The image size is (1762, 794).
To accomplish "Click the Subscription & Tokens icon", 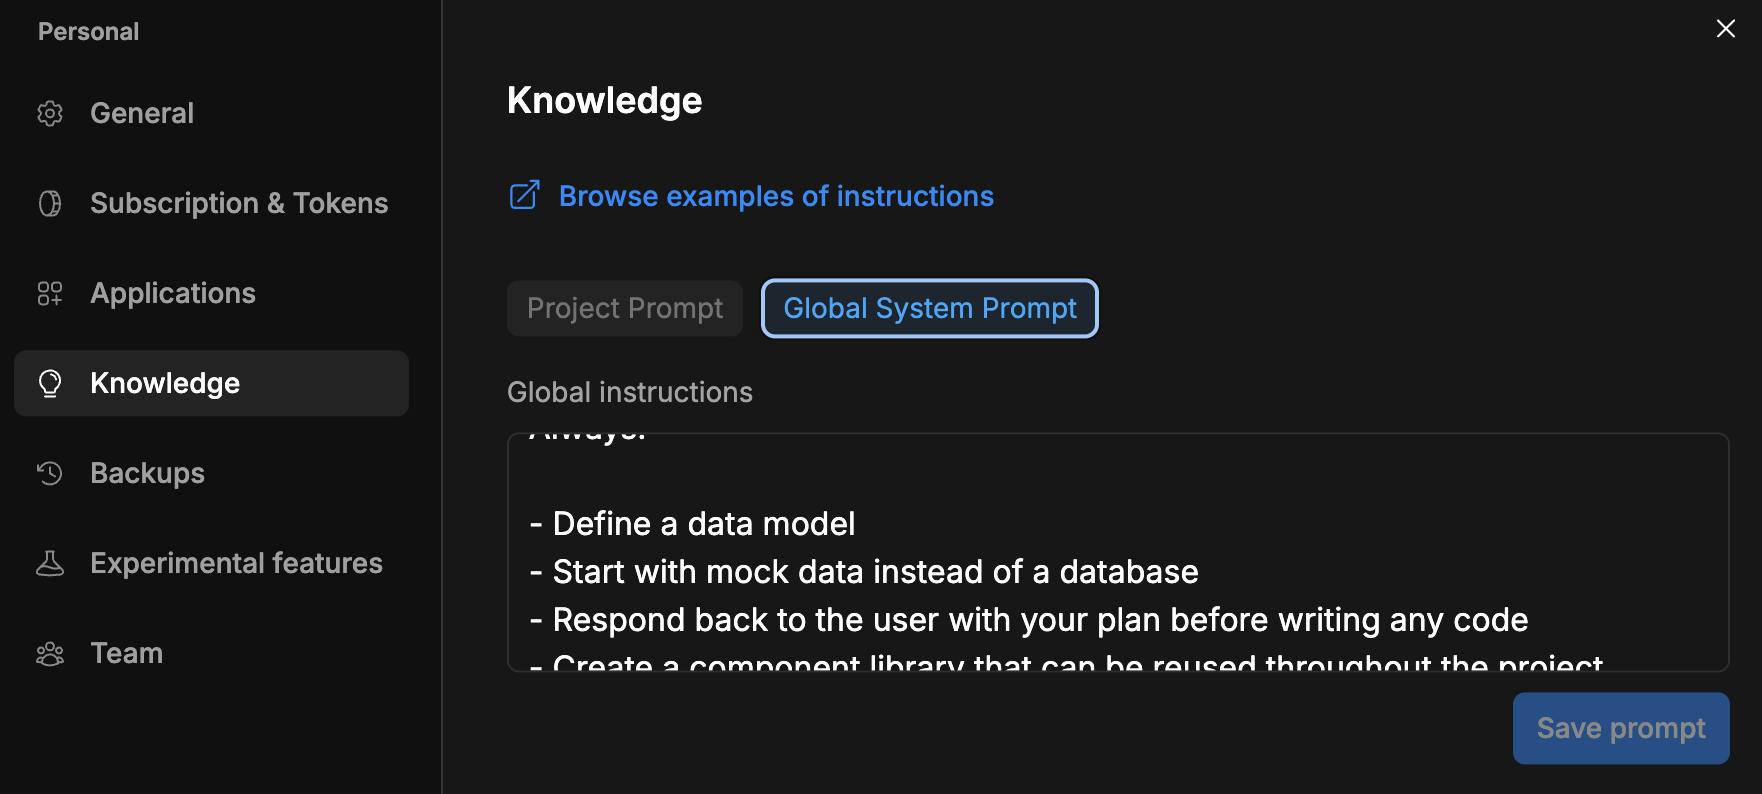I will click(x=50, y=203).
